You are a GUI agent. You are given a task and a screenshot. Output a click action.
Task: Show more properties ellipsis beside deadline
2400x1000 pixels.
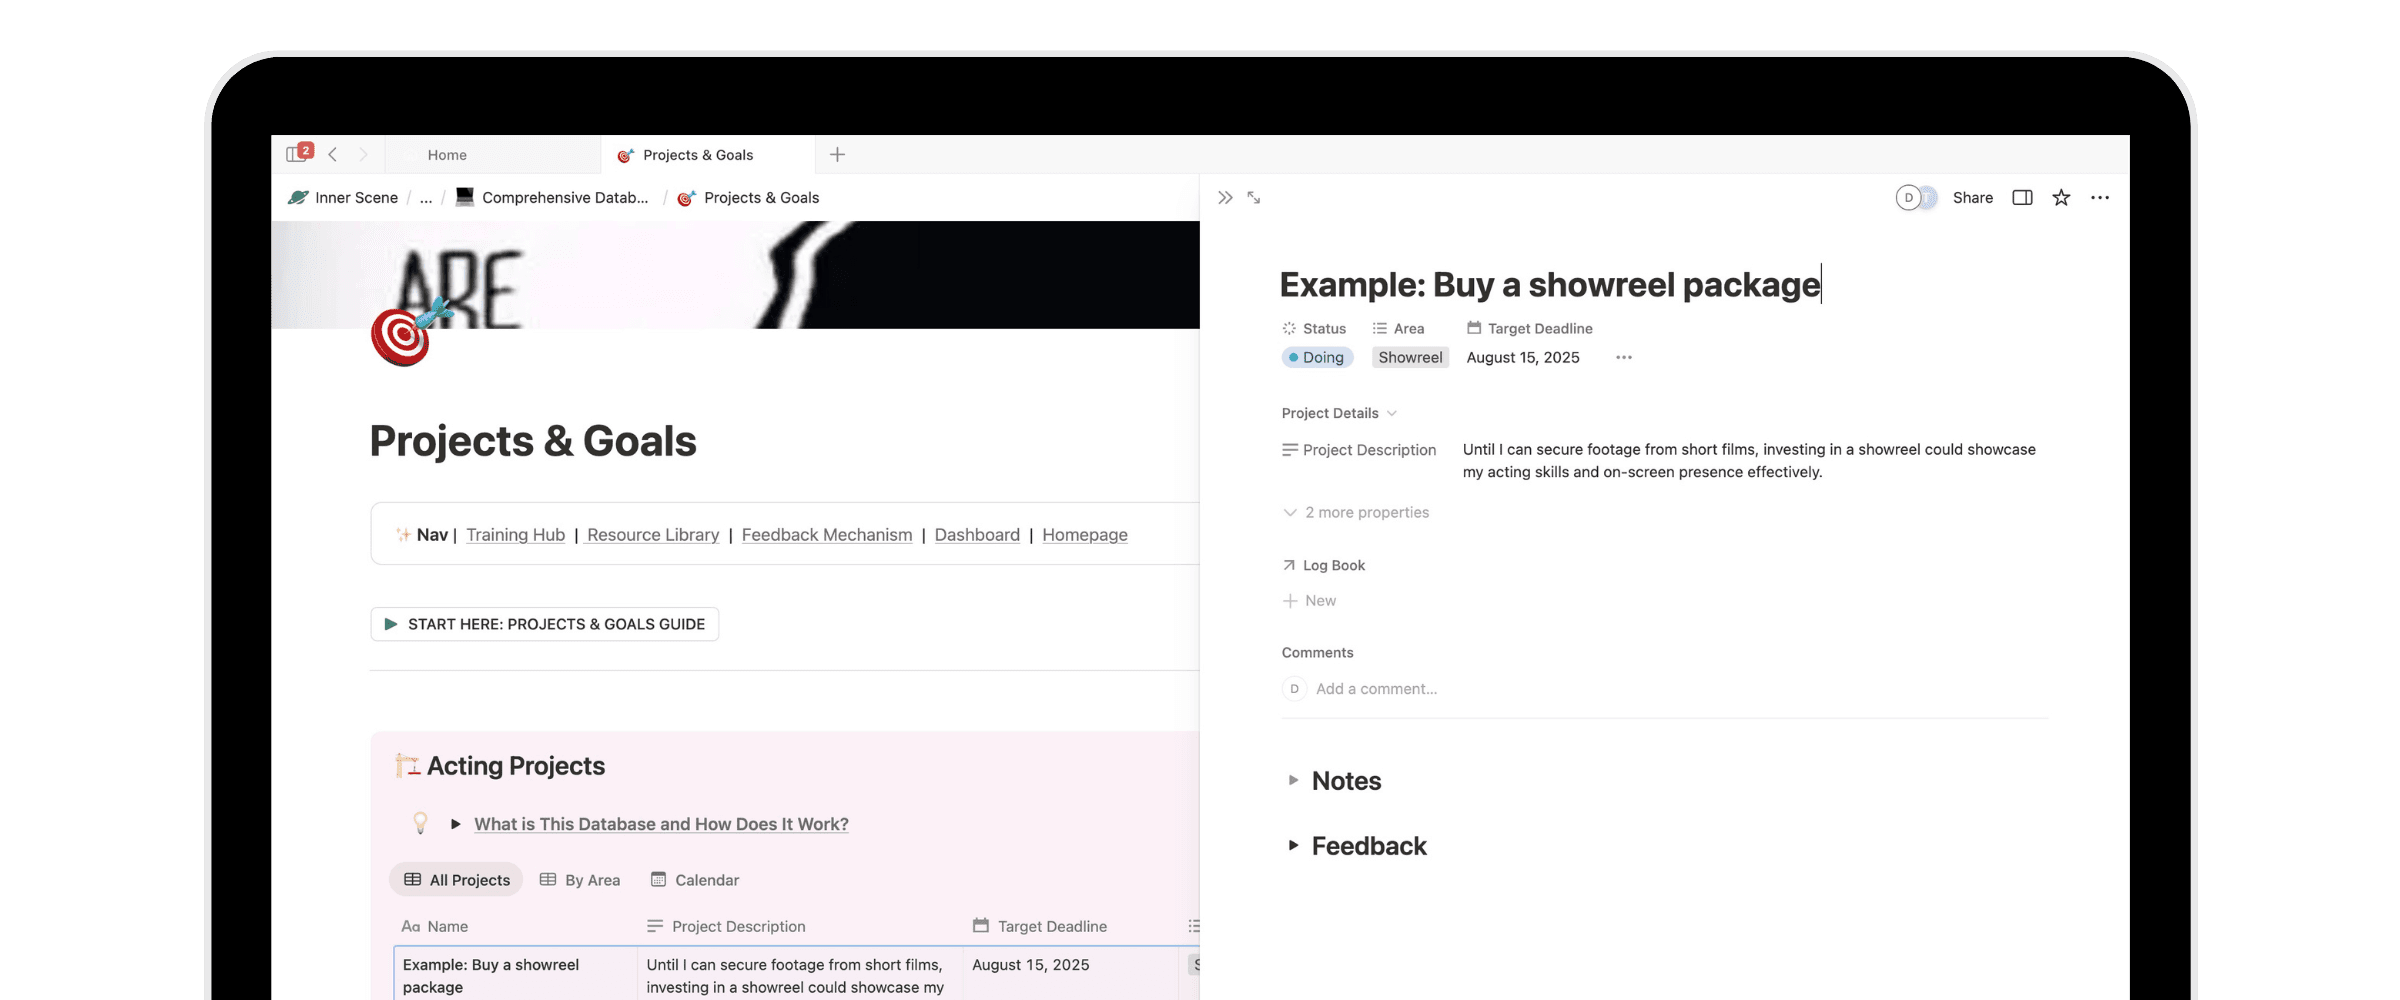pos(1623,358)
